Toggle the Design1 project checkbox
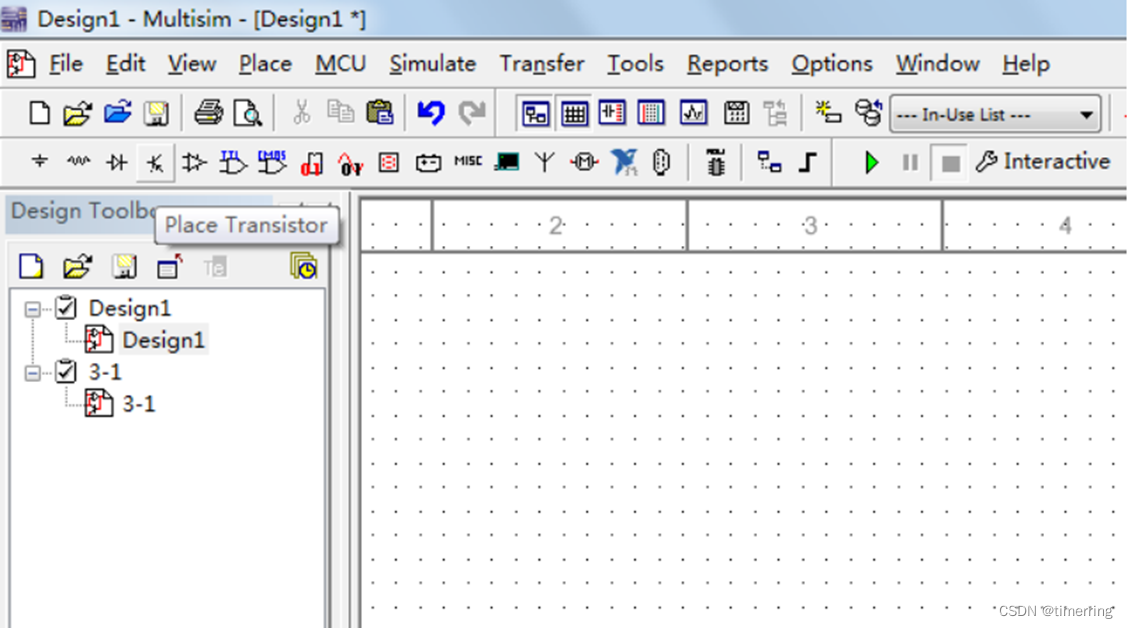Image resolution: width=1128 pixels, height=628 pixels. coord(65,307)
